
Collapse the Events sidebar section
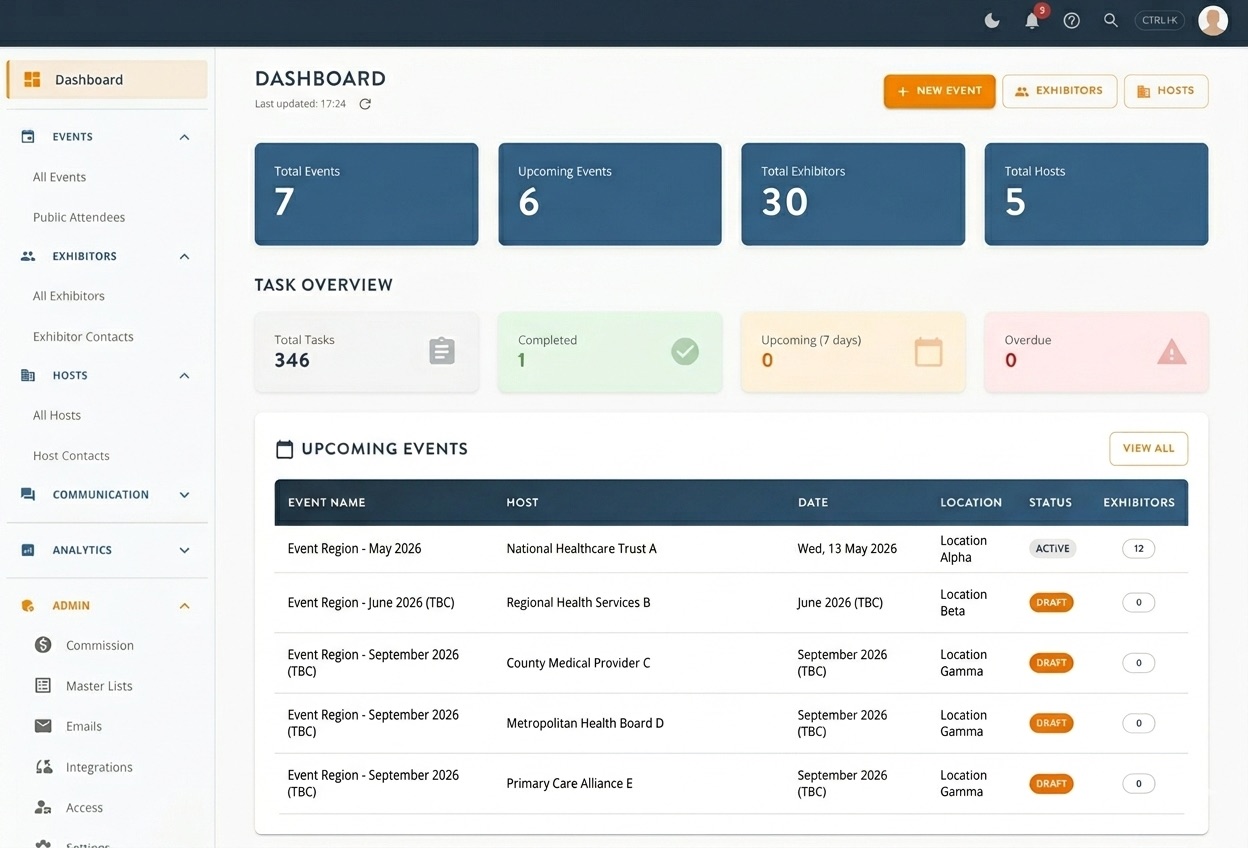pos(183,137)
